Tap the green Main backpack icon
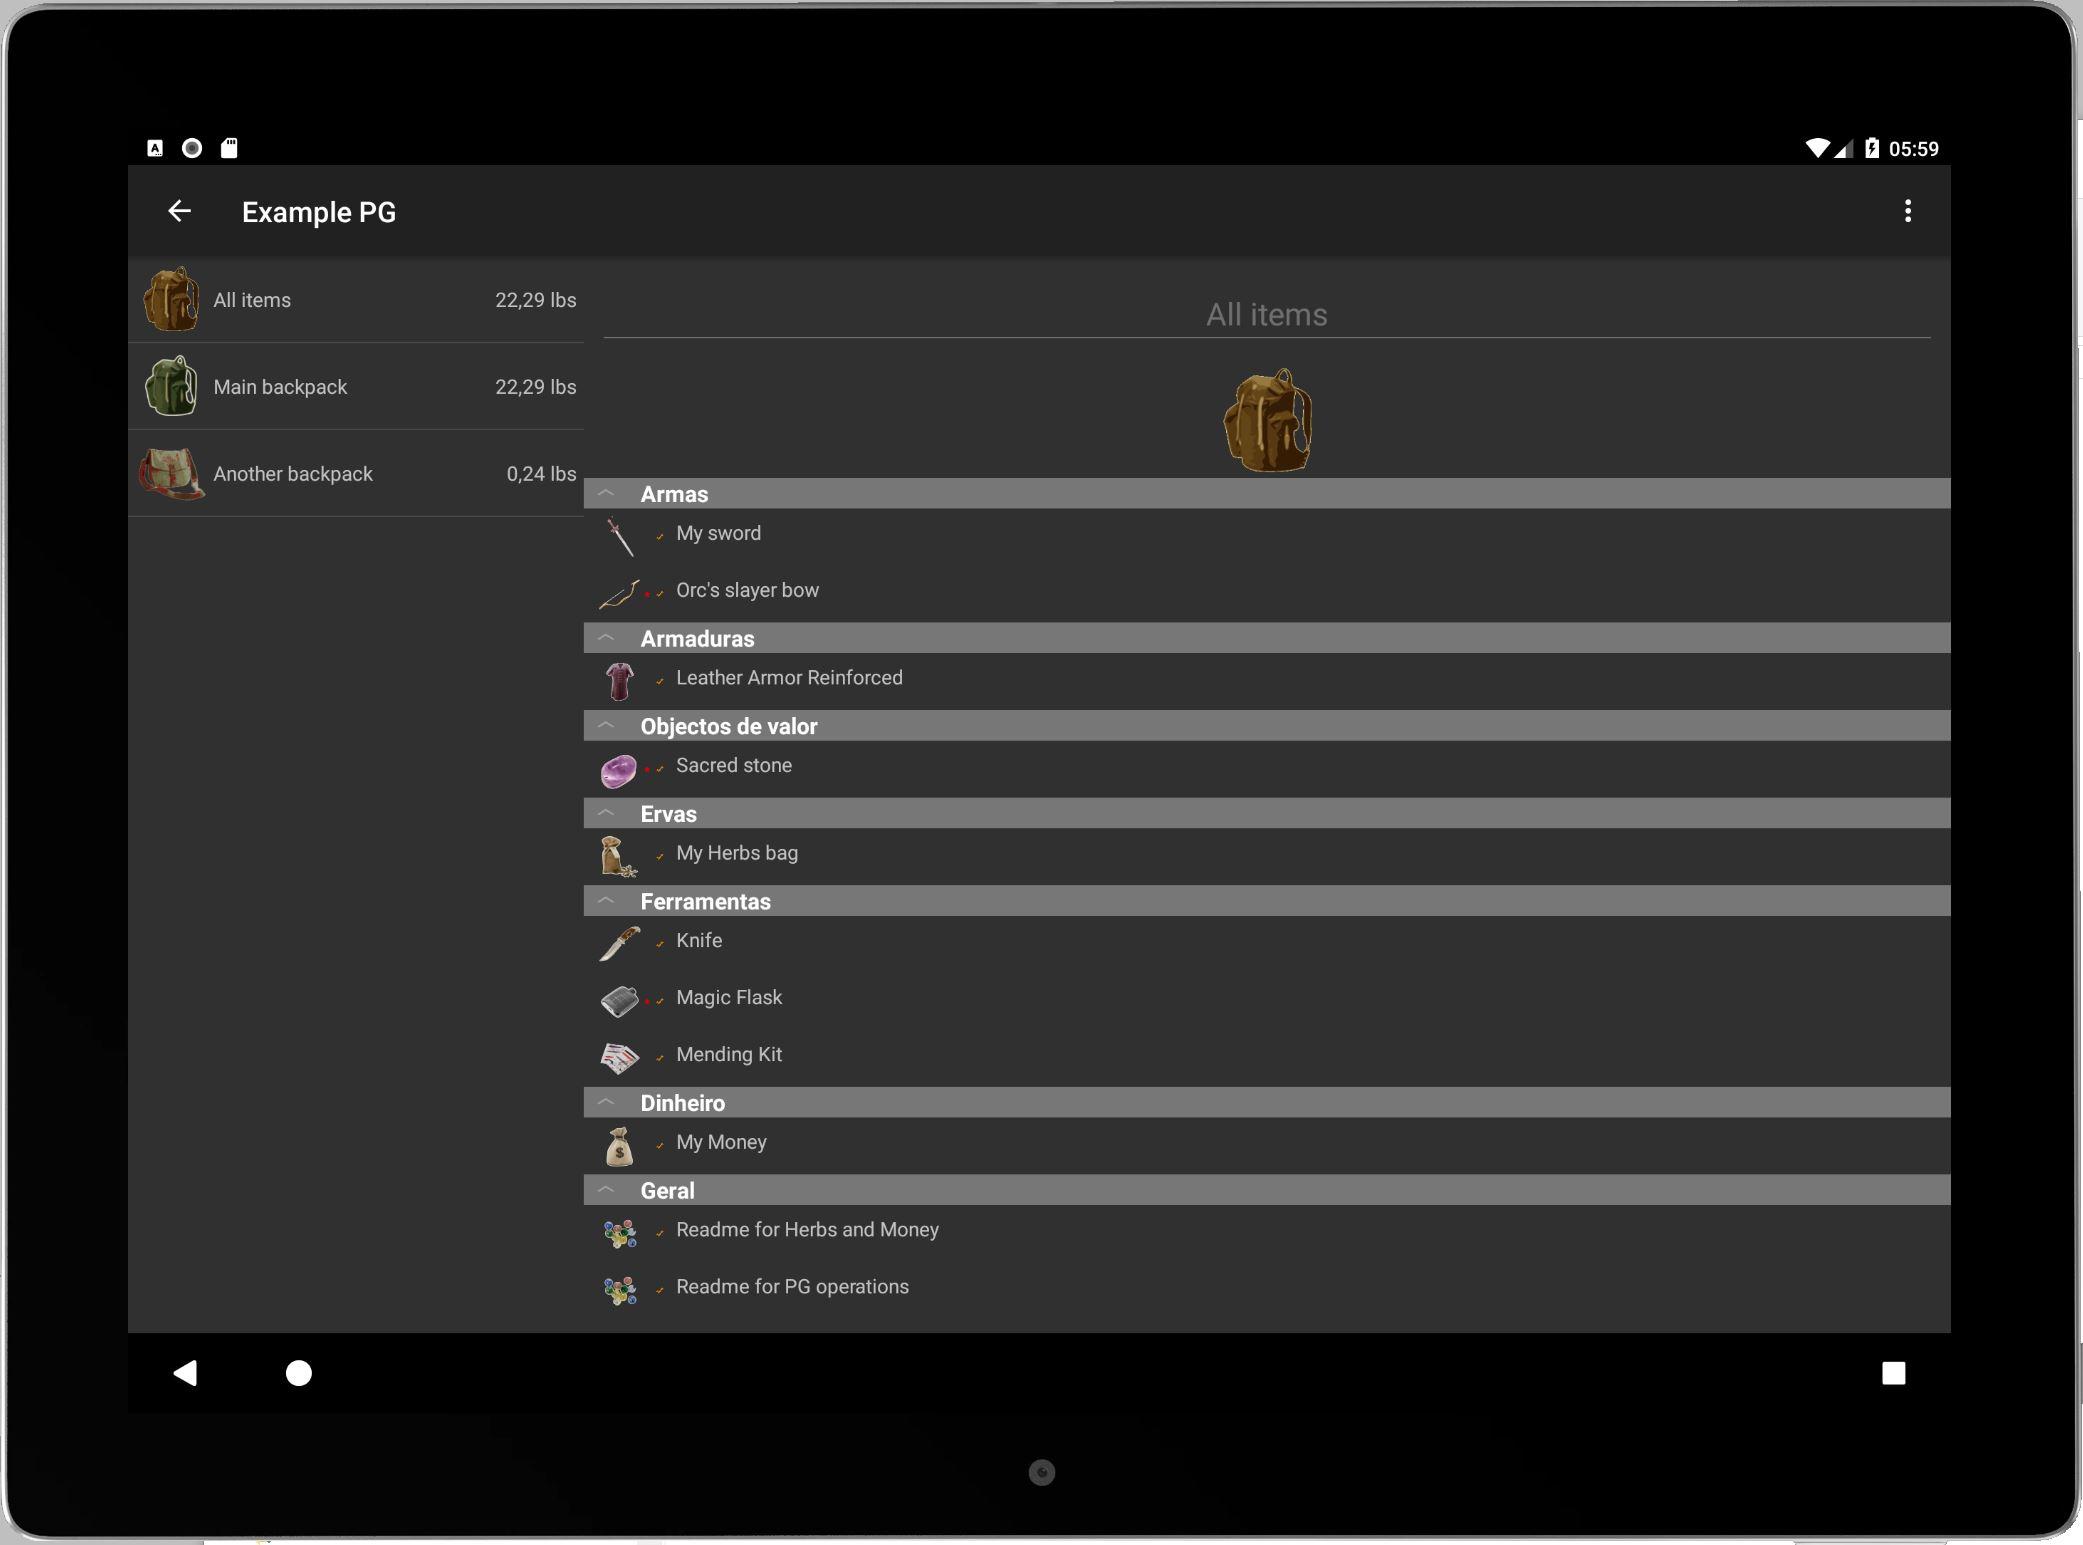The width and height of the screenshot is (2083, 1545). [171, 386]
